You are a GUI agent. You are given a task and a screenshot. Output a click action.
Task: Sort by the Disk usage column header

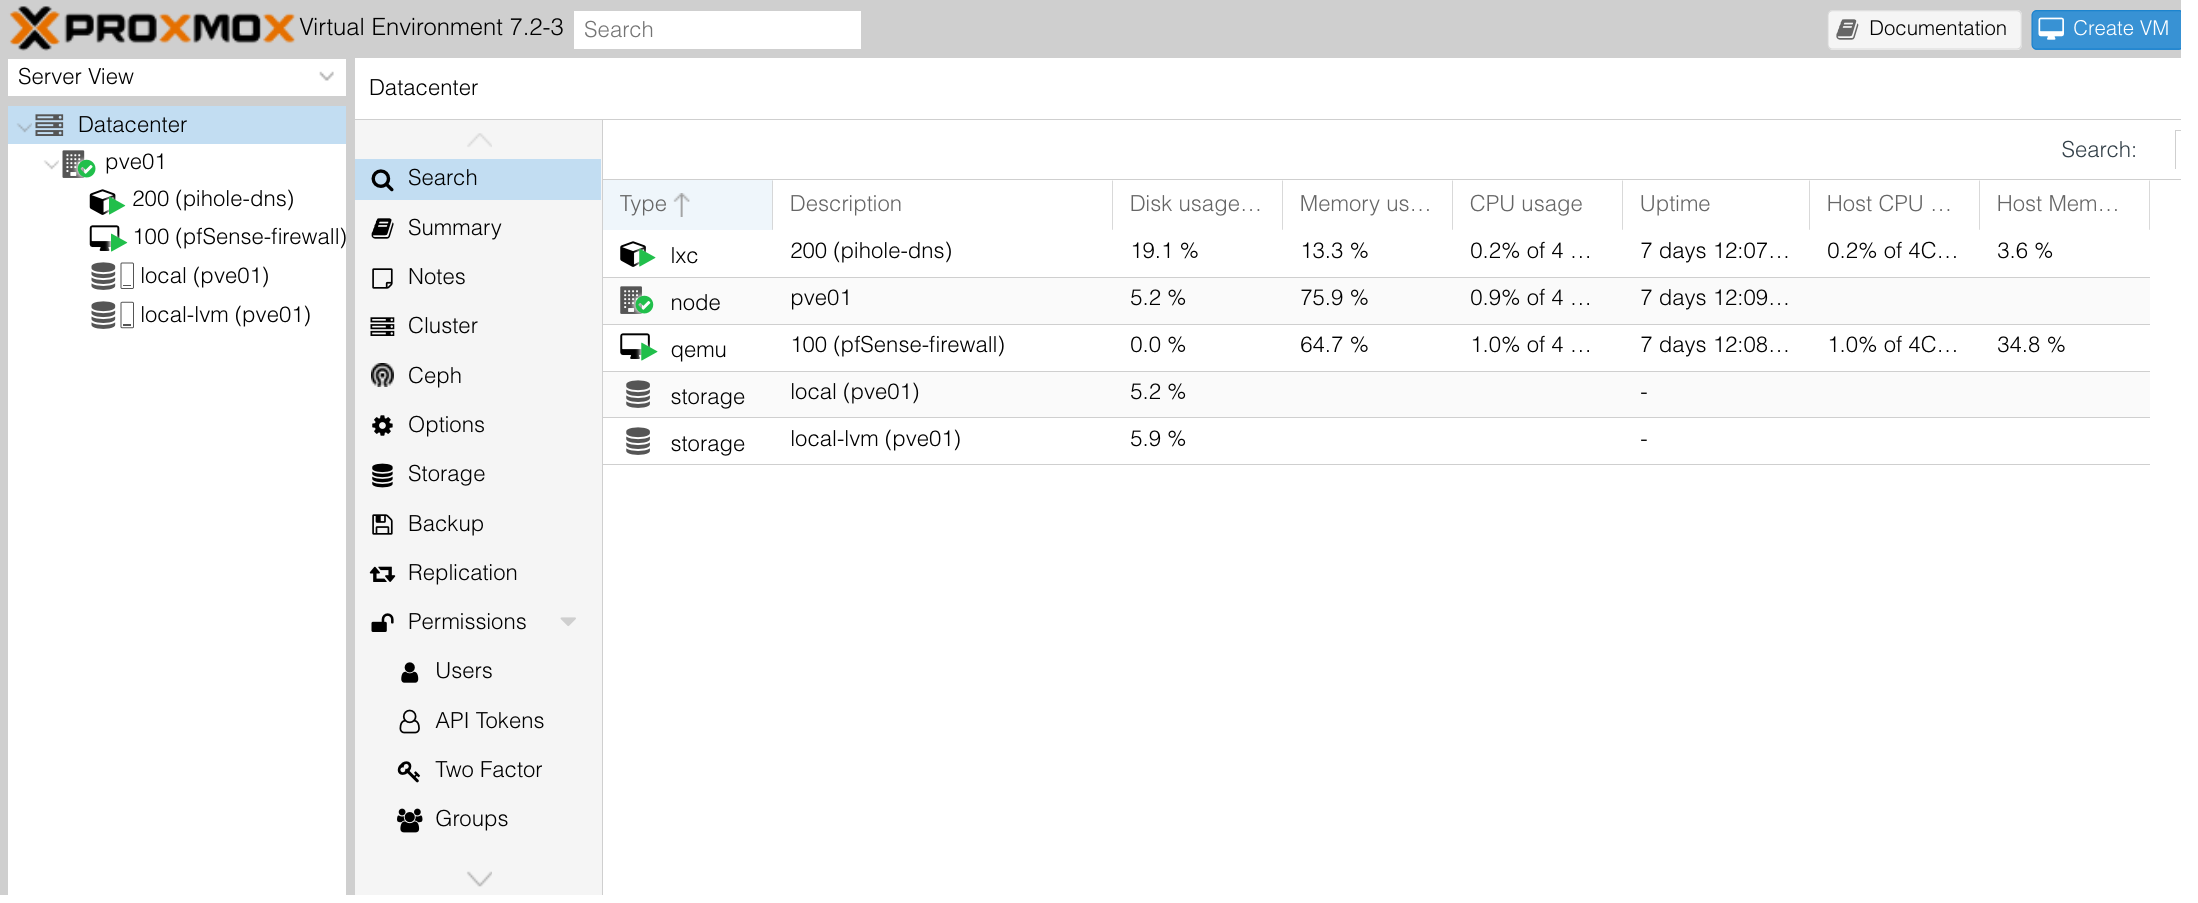click(1197, 204)
